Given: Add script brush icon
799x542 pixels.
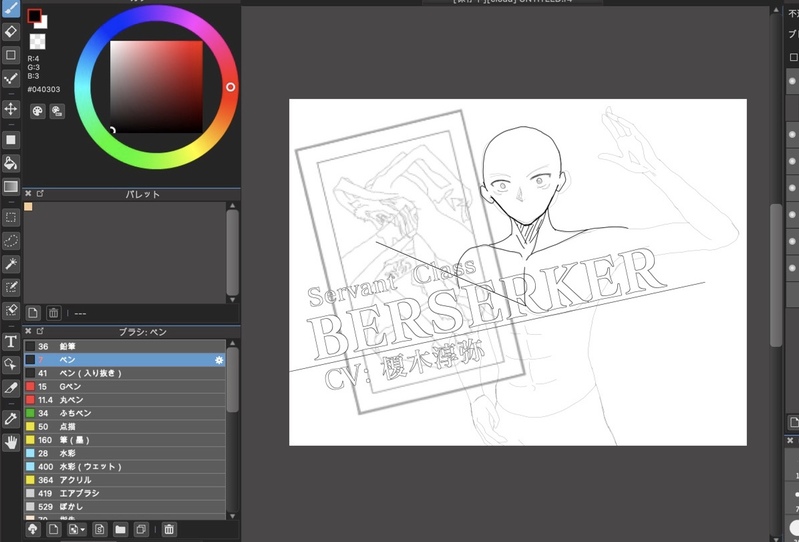Looking at the screenshot, I should 100,529.
